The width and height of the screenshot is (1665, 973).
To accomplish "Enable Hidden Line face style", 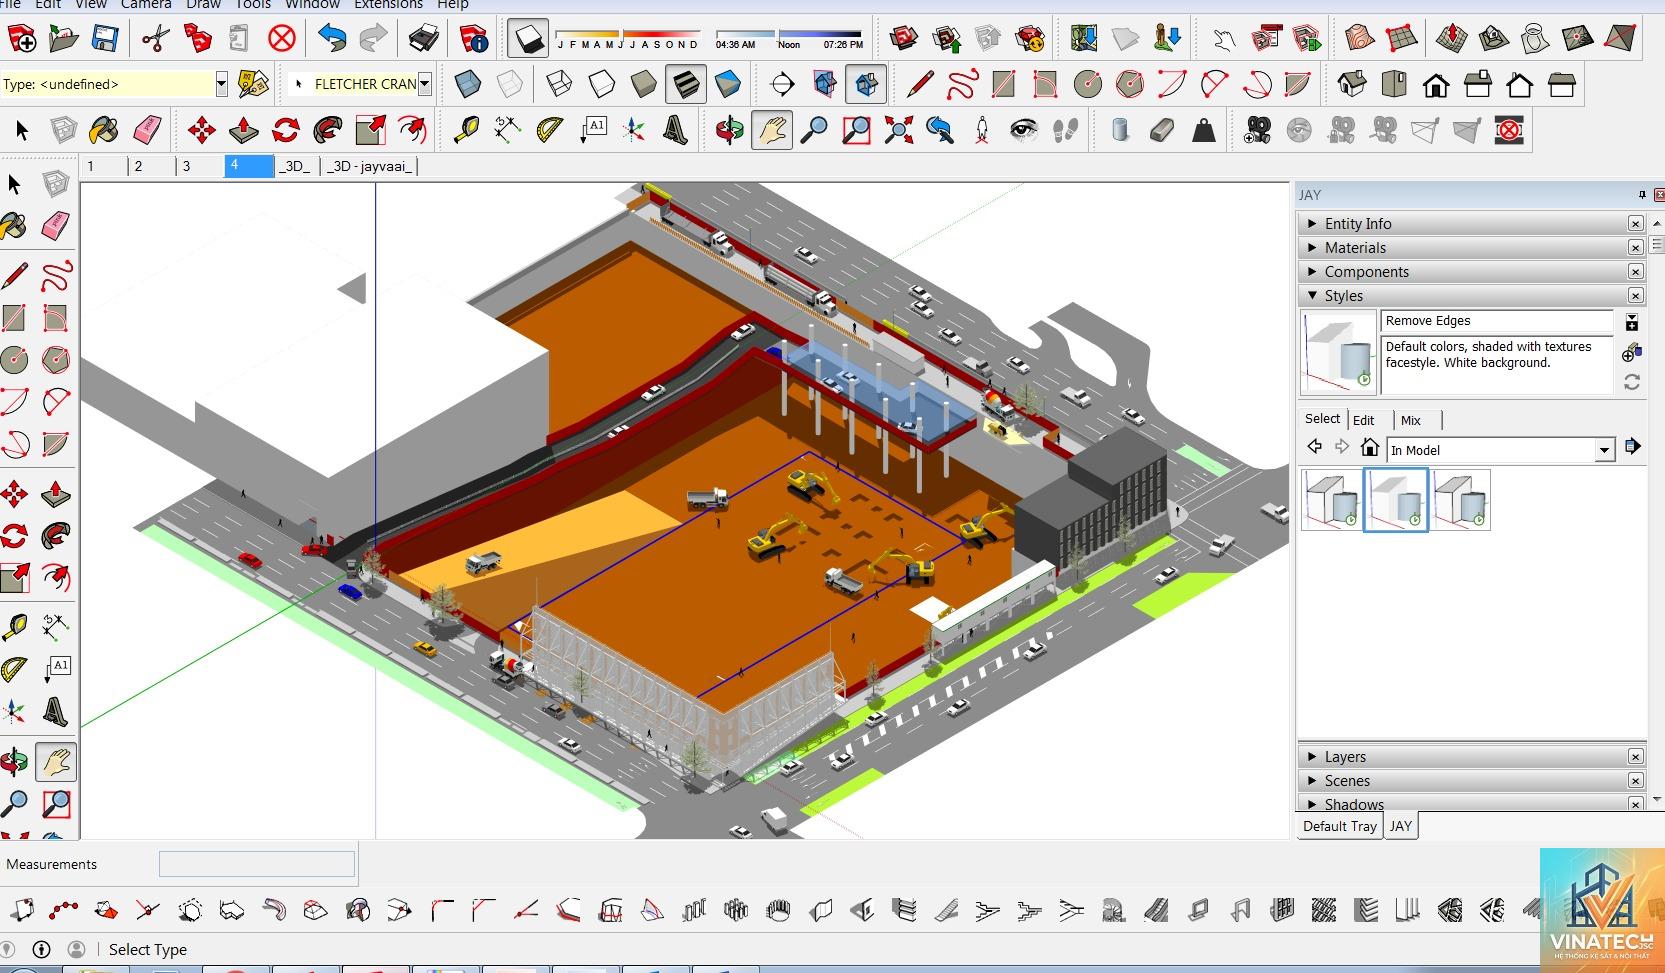I will (601, 84).
